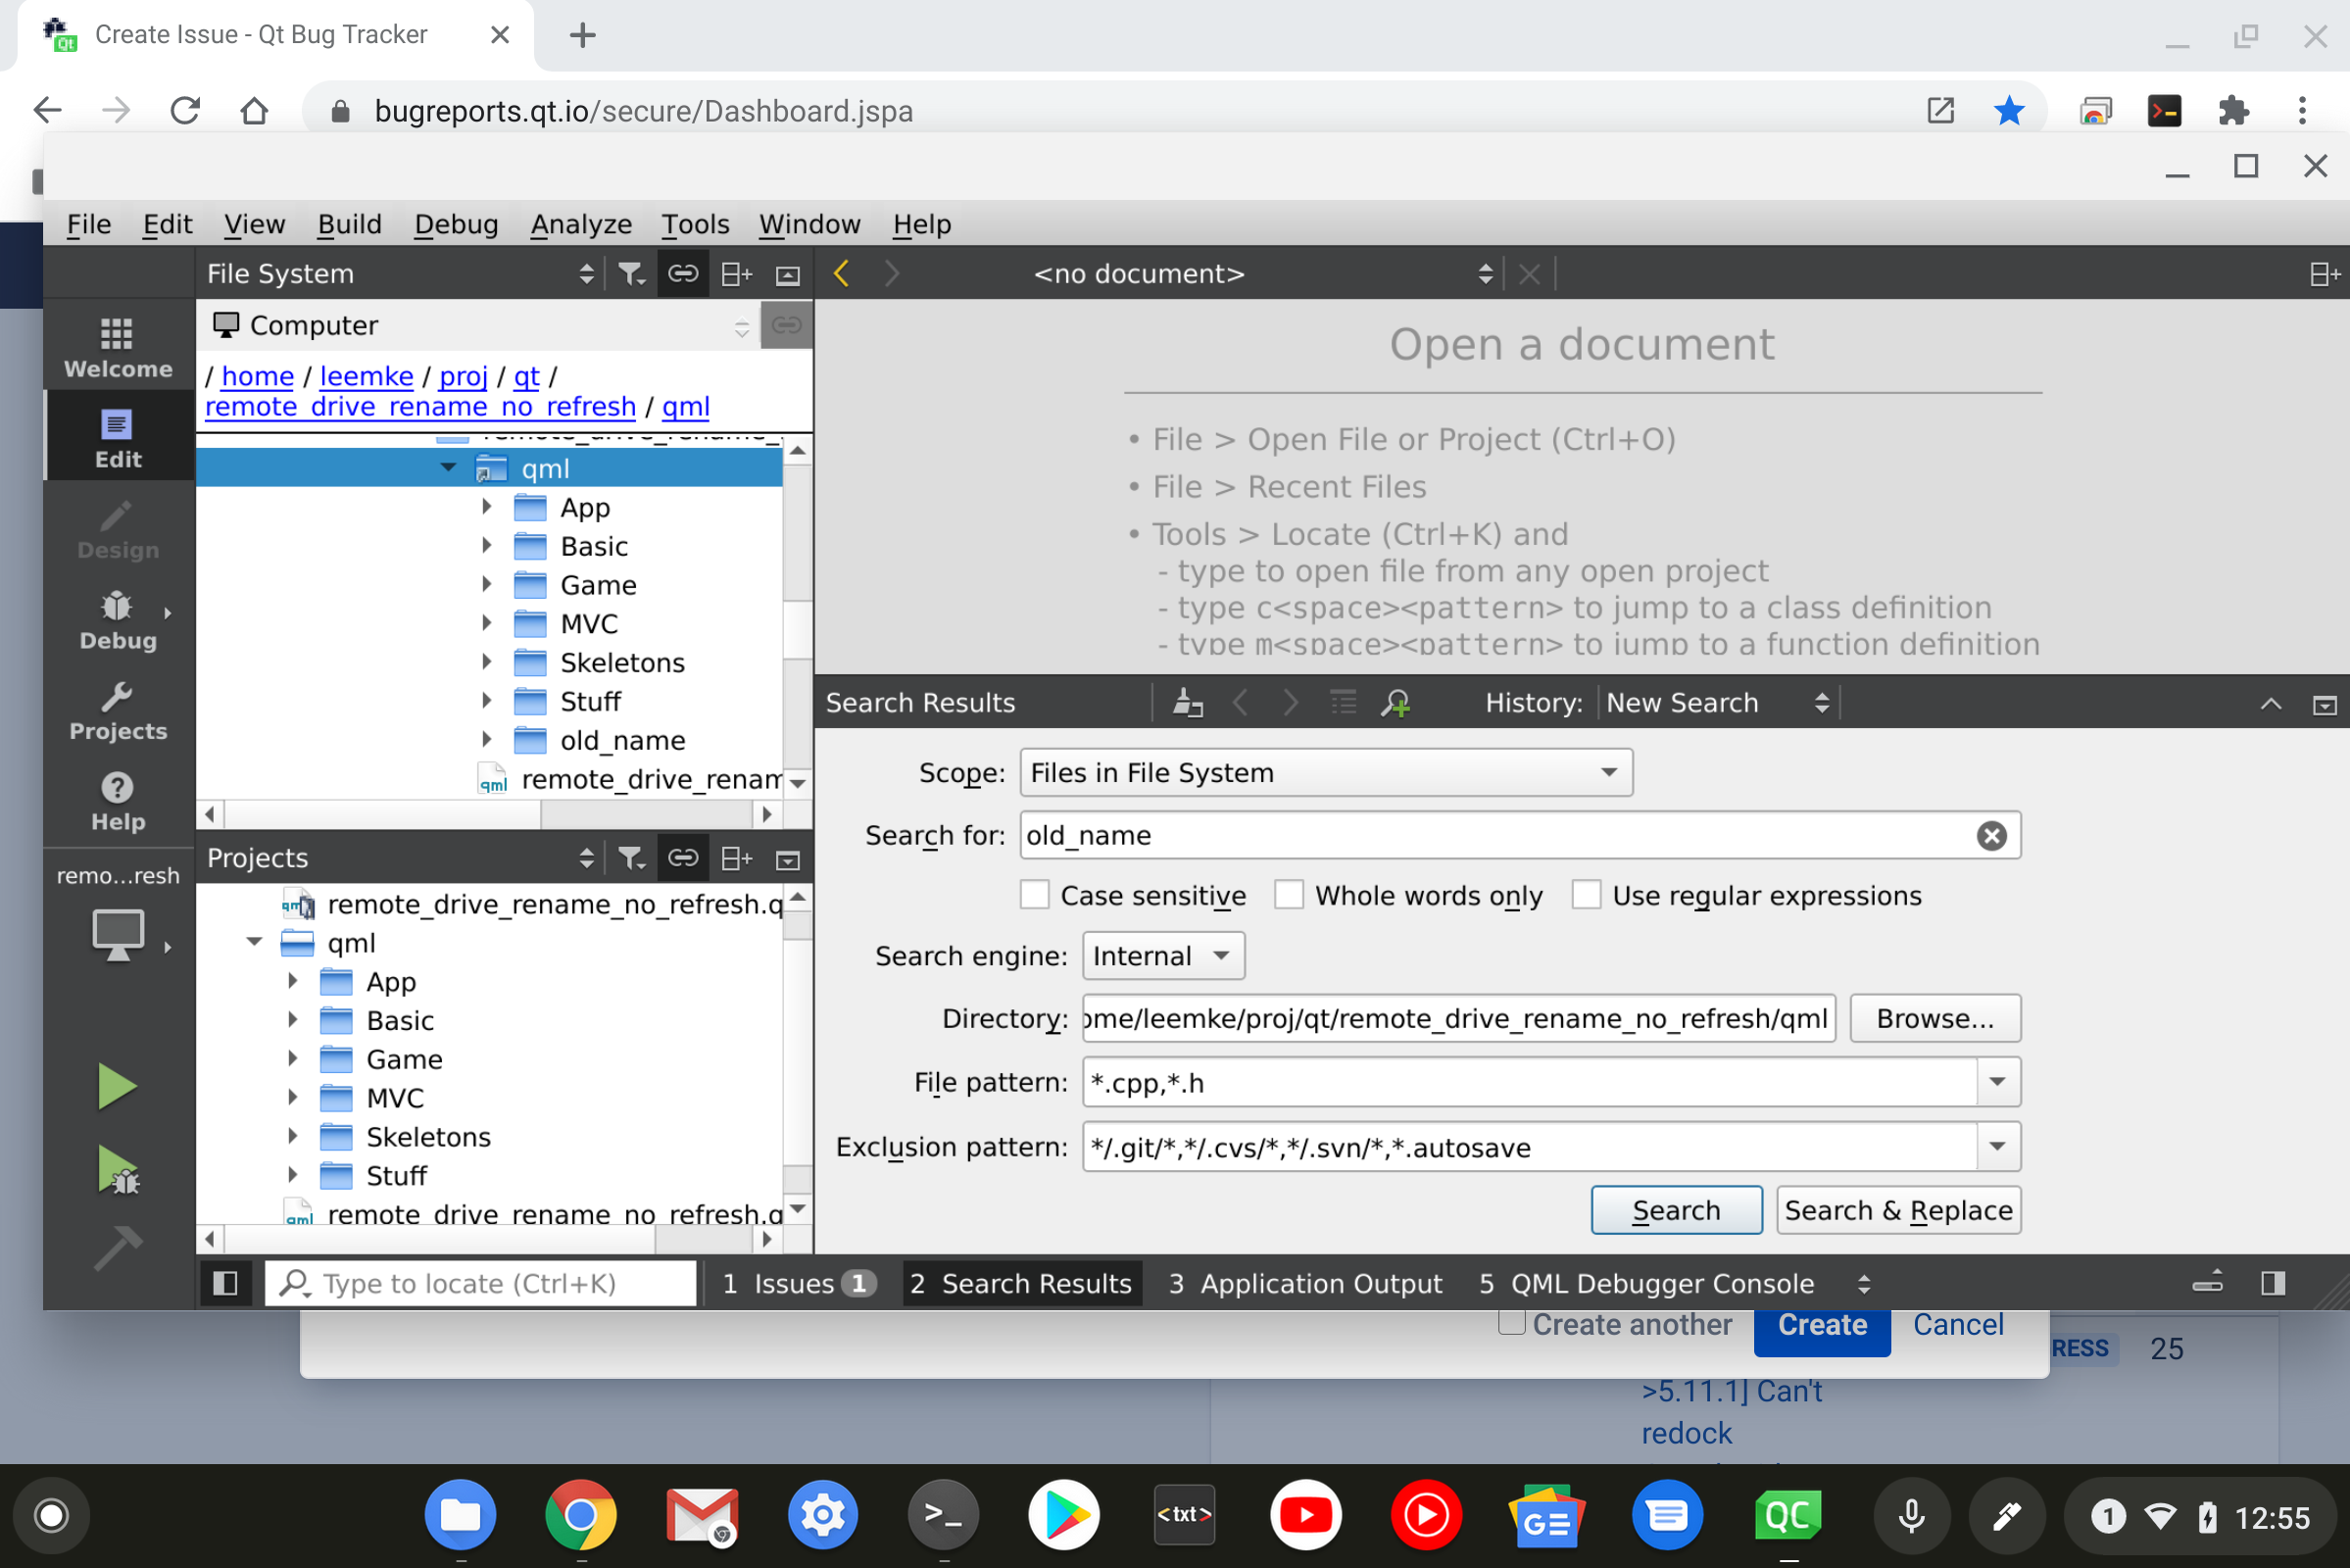Switch to the Projects mode wrench icon
The width and height of the screenshot is (2350, 1568).
(x=117, y=711)
